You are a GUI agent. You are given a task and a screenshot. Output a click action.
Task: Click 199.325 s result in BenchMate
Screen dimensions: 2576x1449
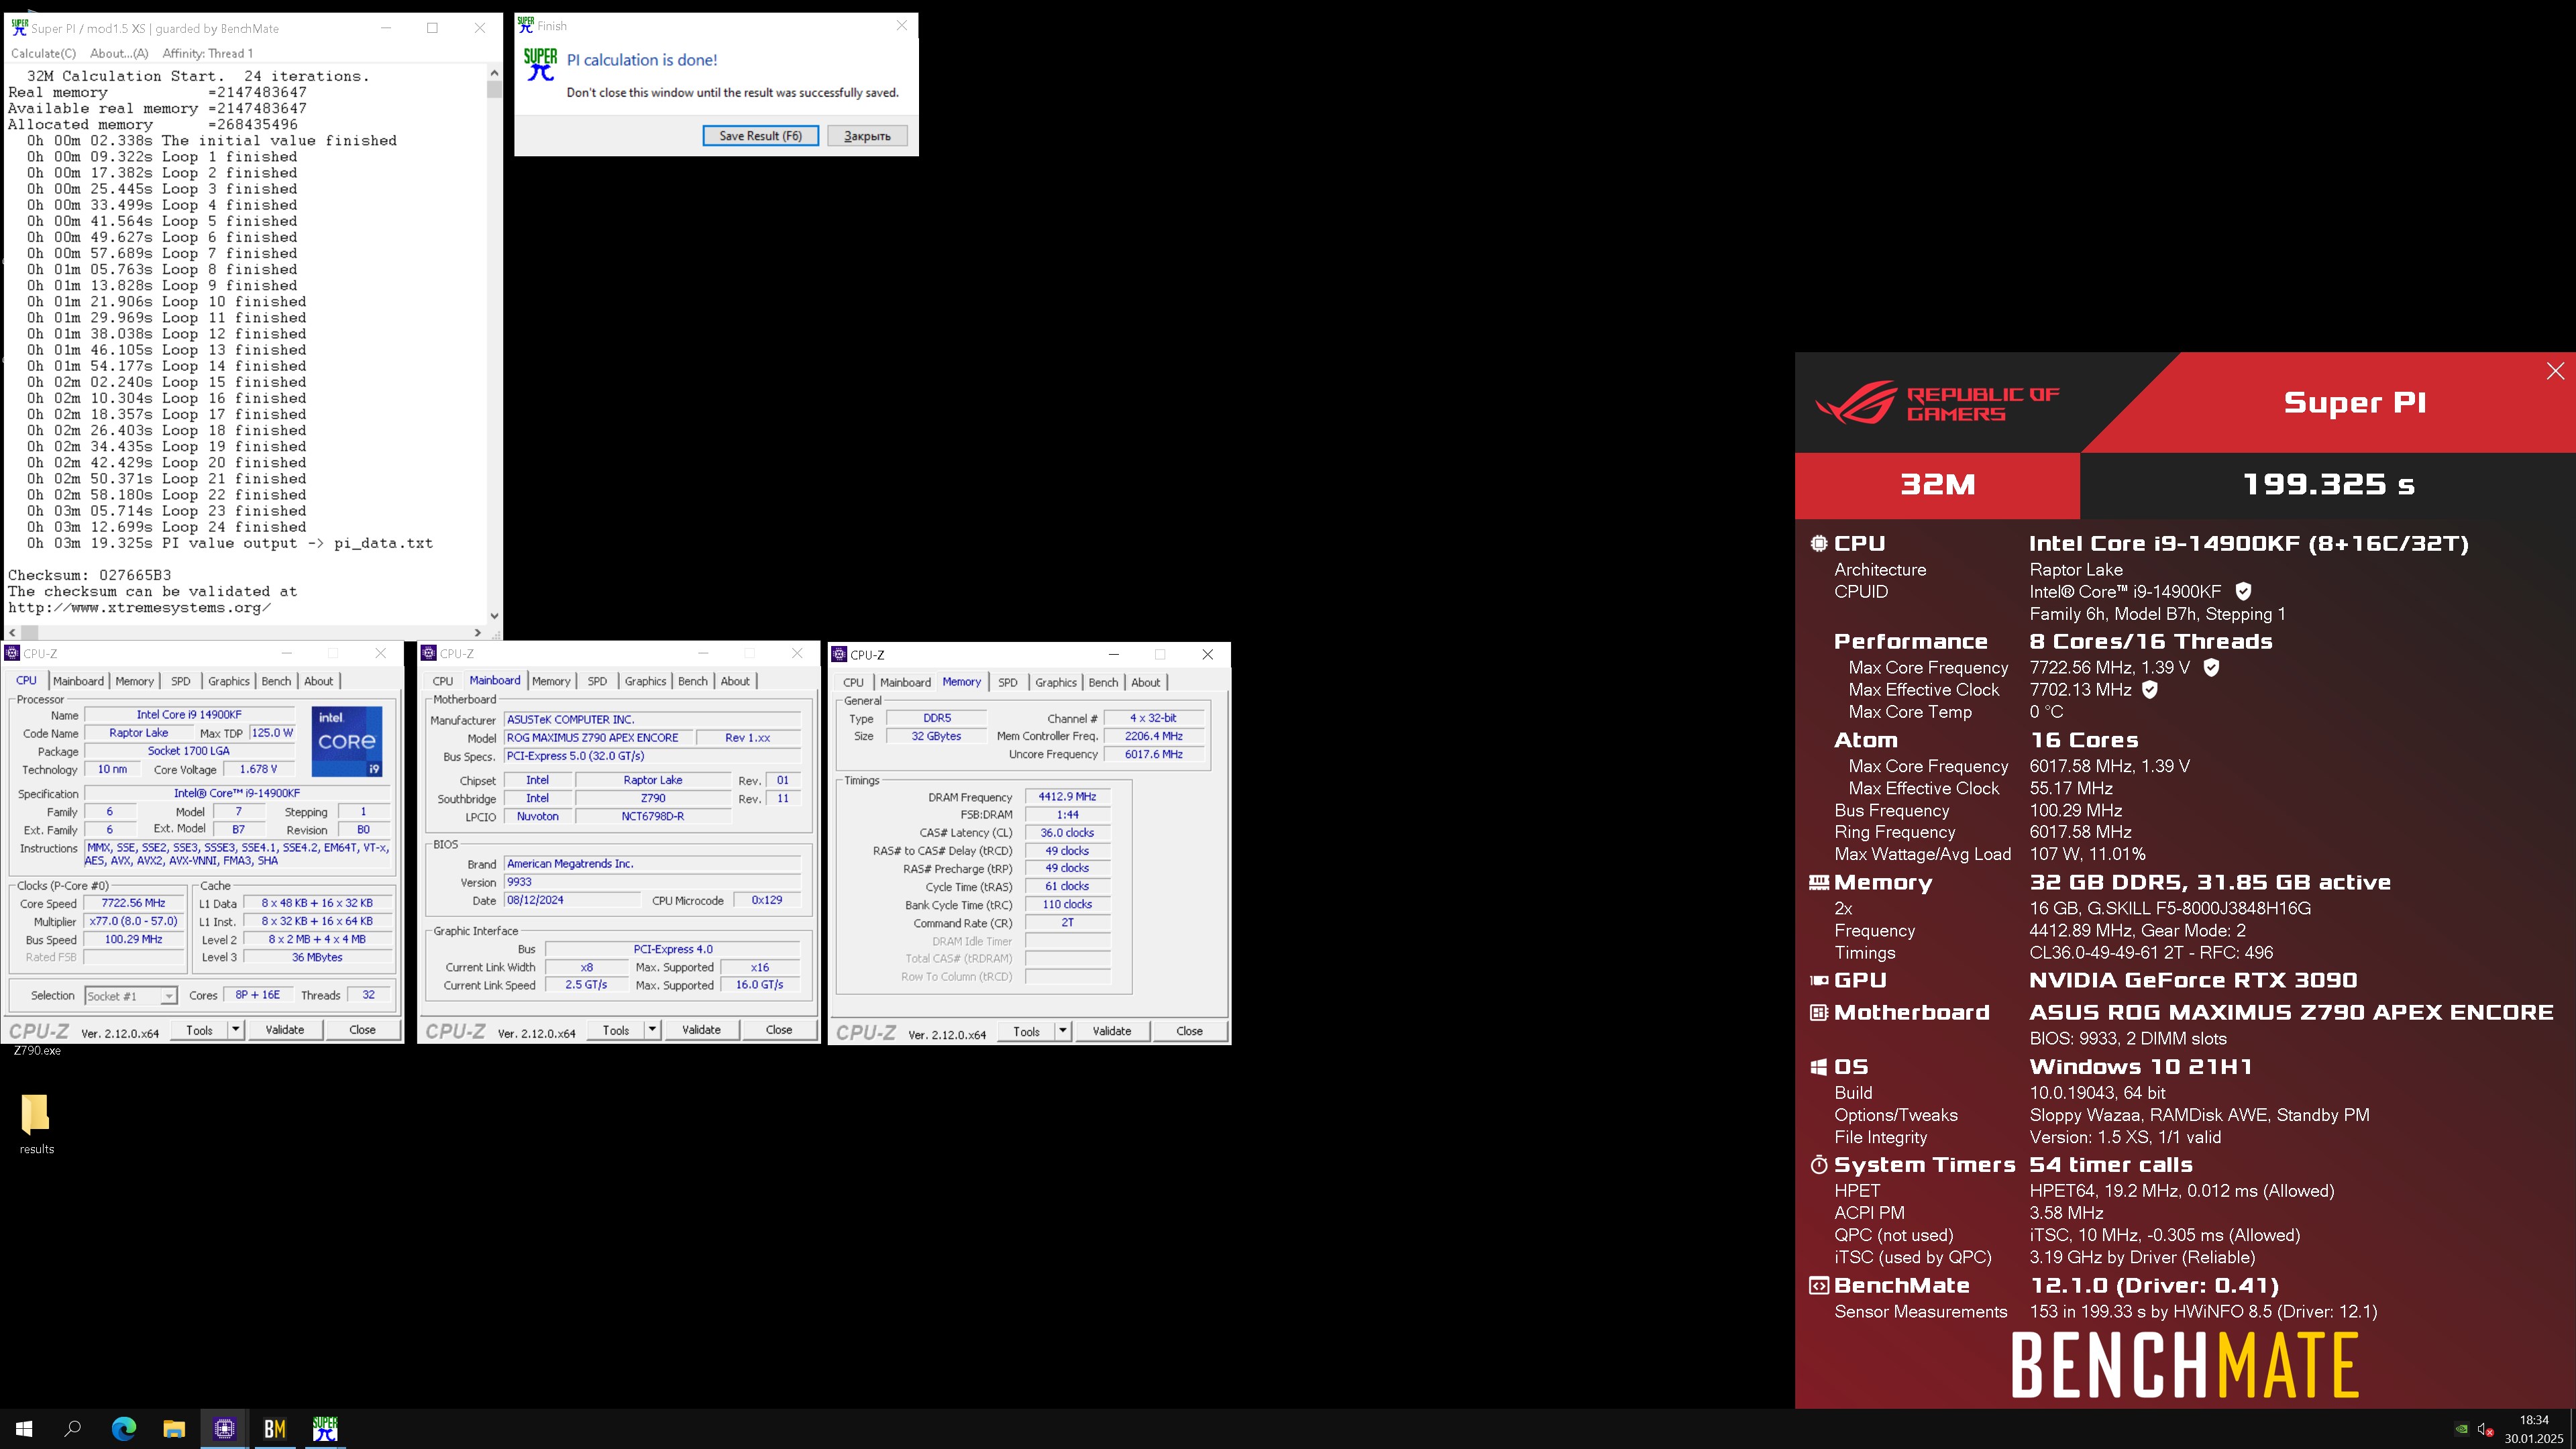tap(2328, 485)
